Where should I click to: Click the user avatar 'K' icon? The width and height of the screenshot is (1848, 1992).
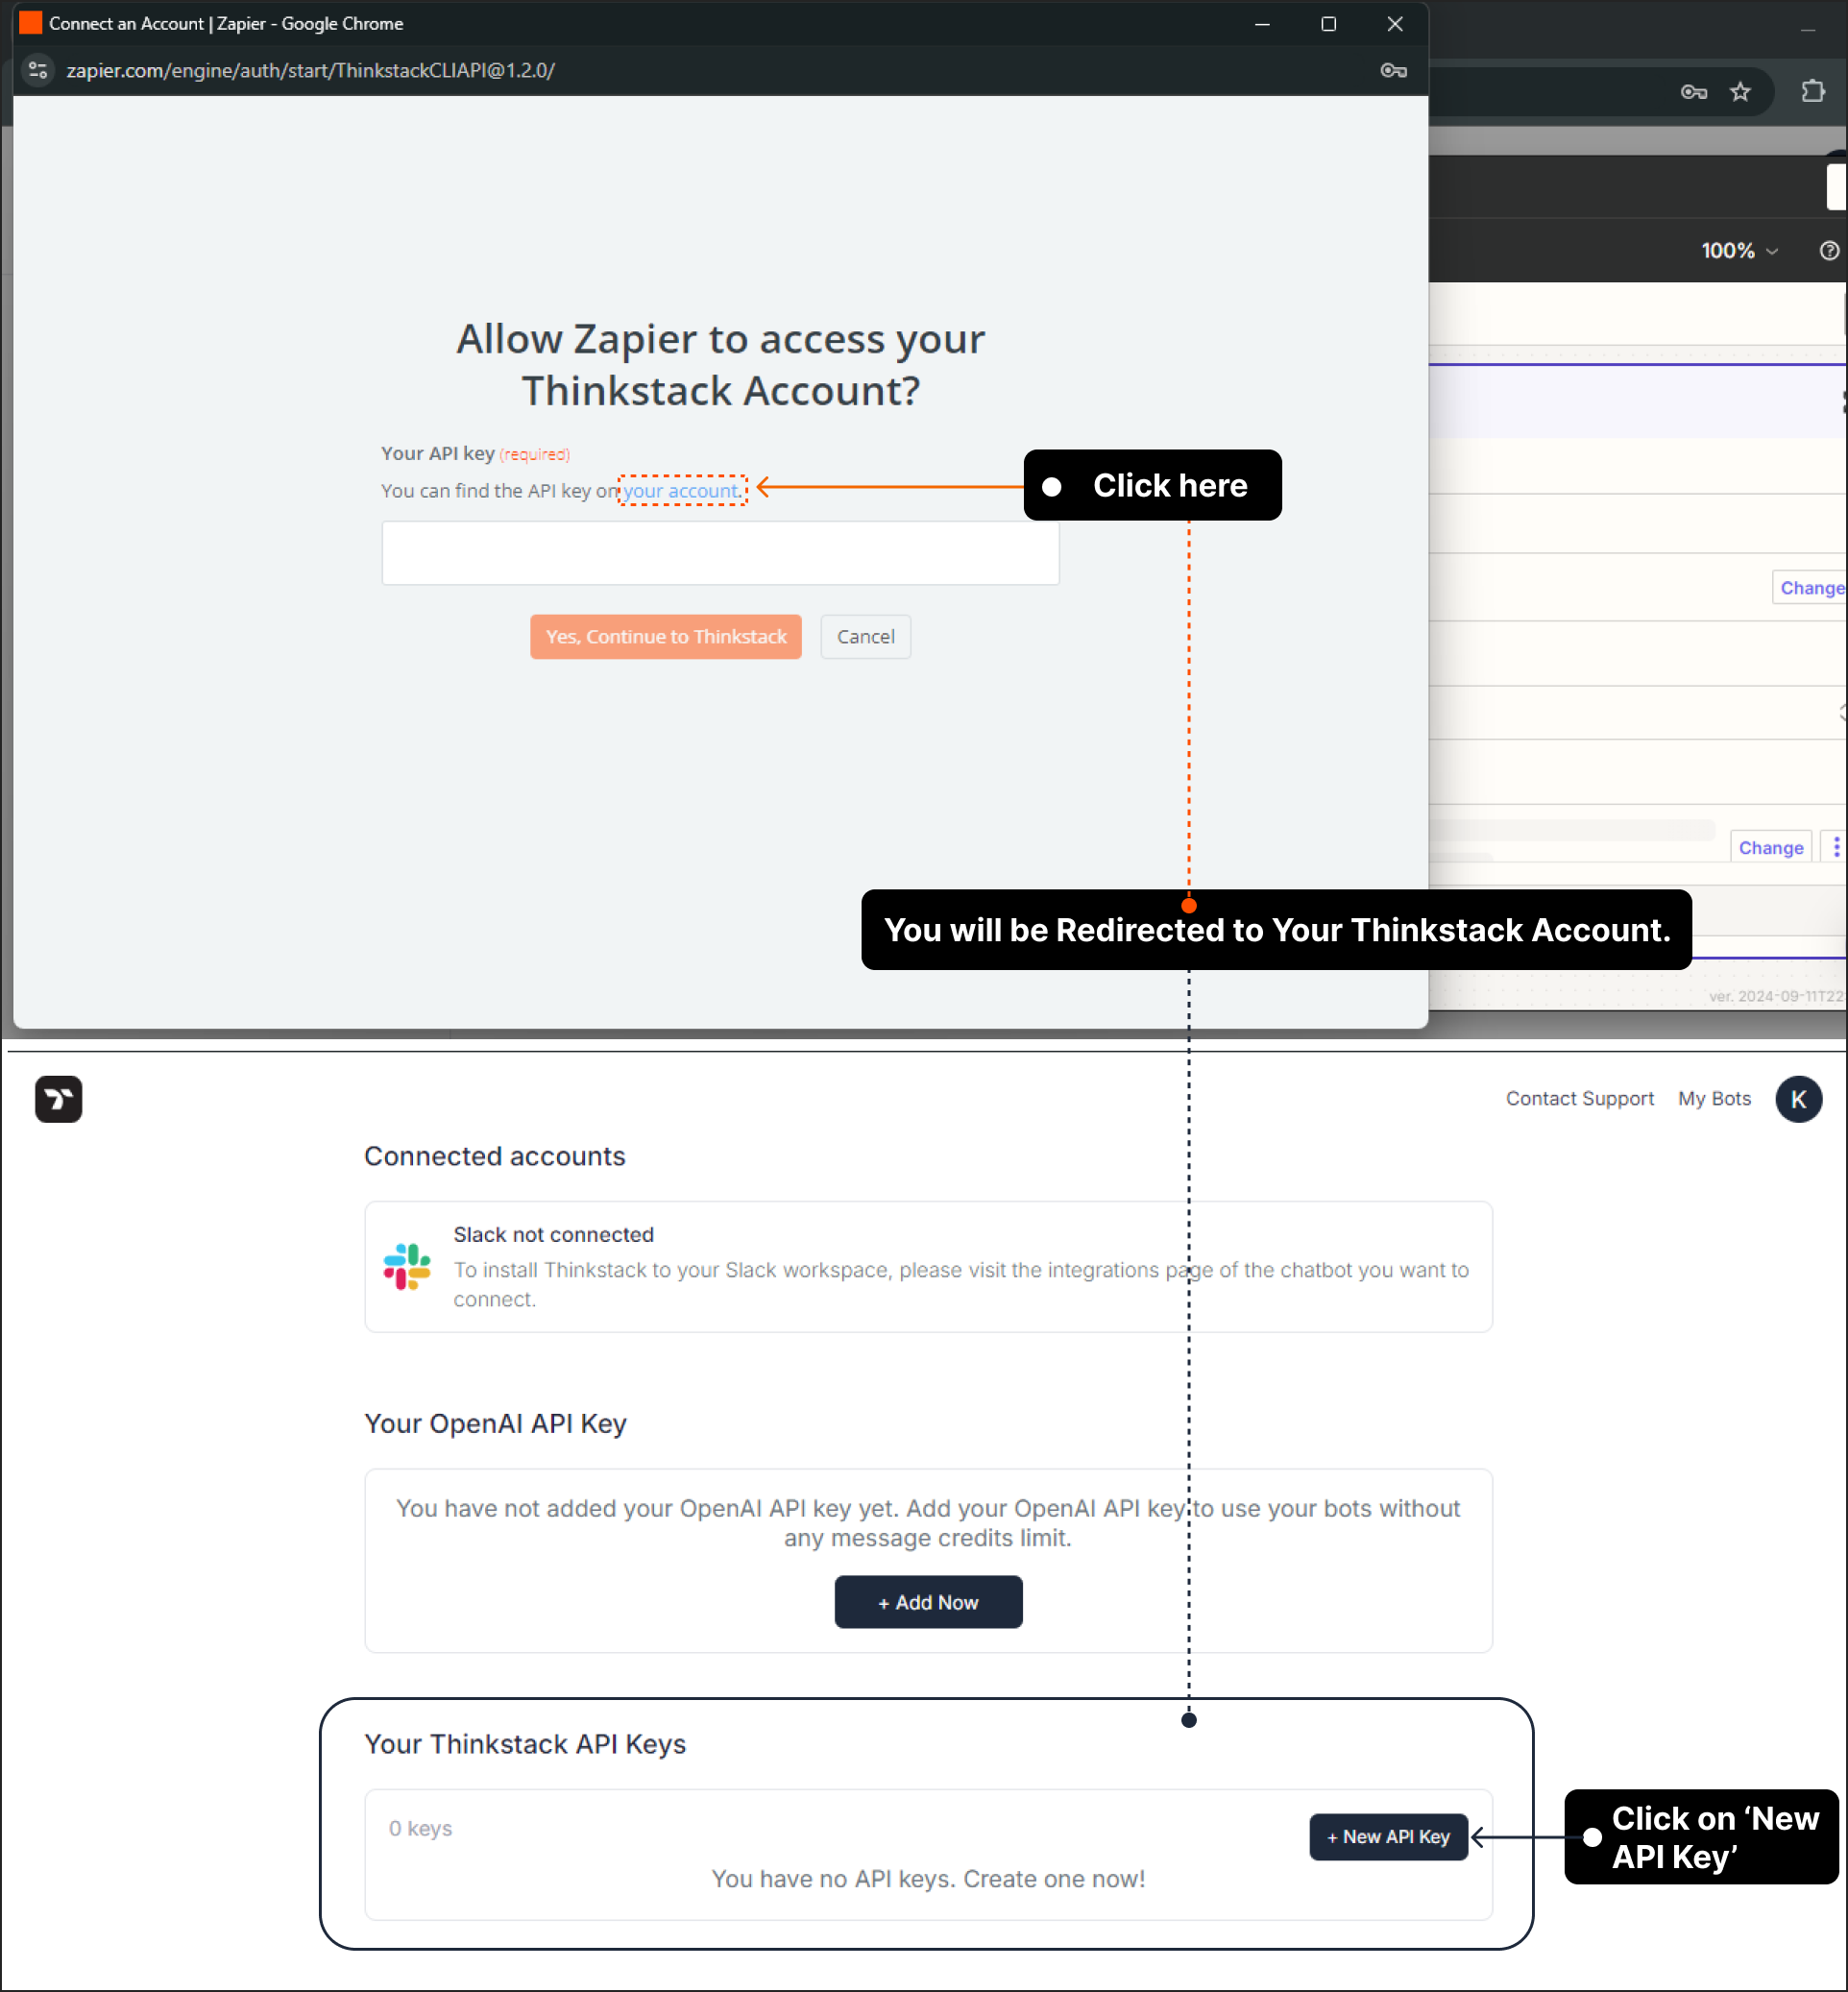(x=1798, y=1100)
